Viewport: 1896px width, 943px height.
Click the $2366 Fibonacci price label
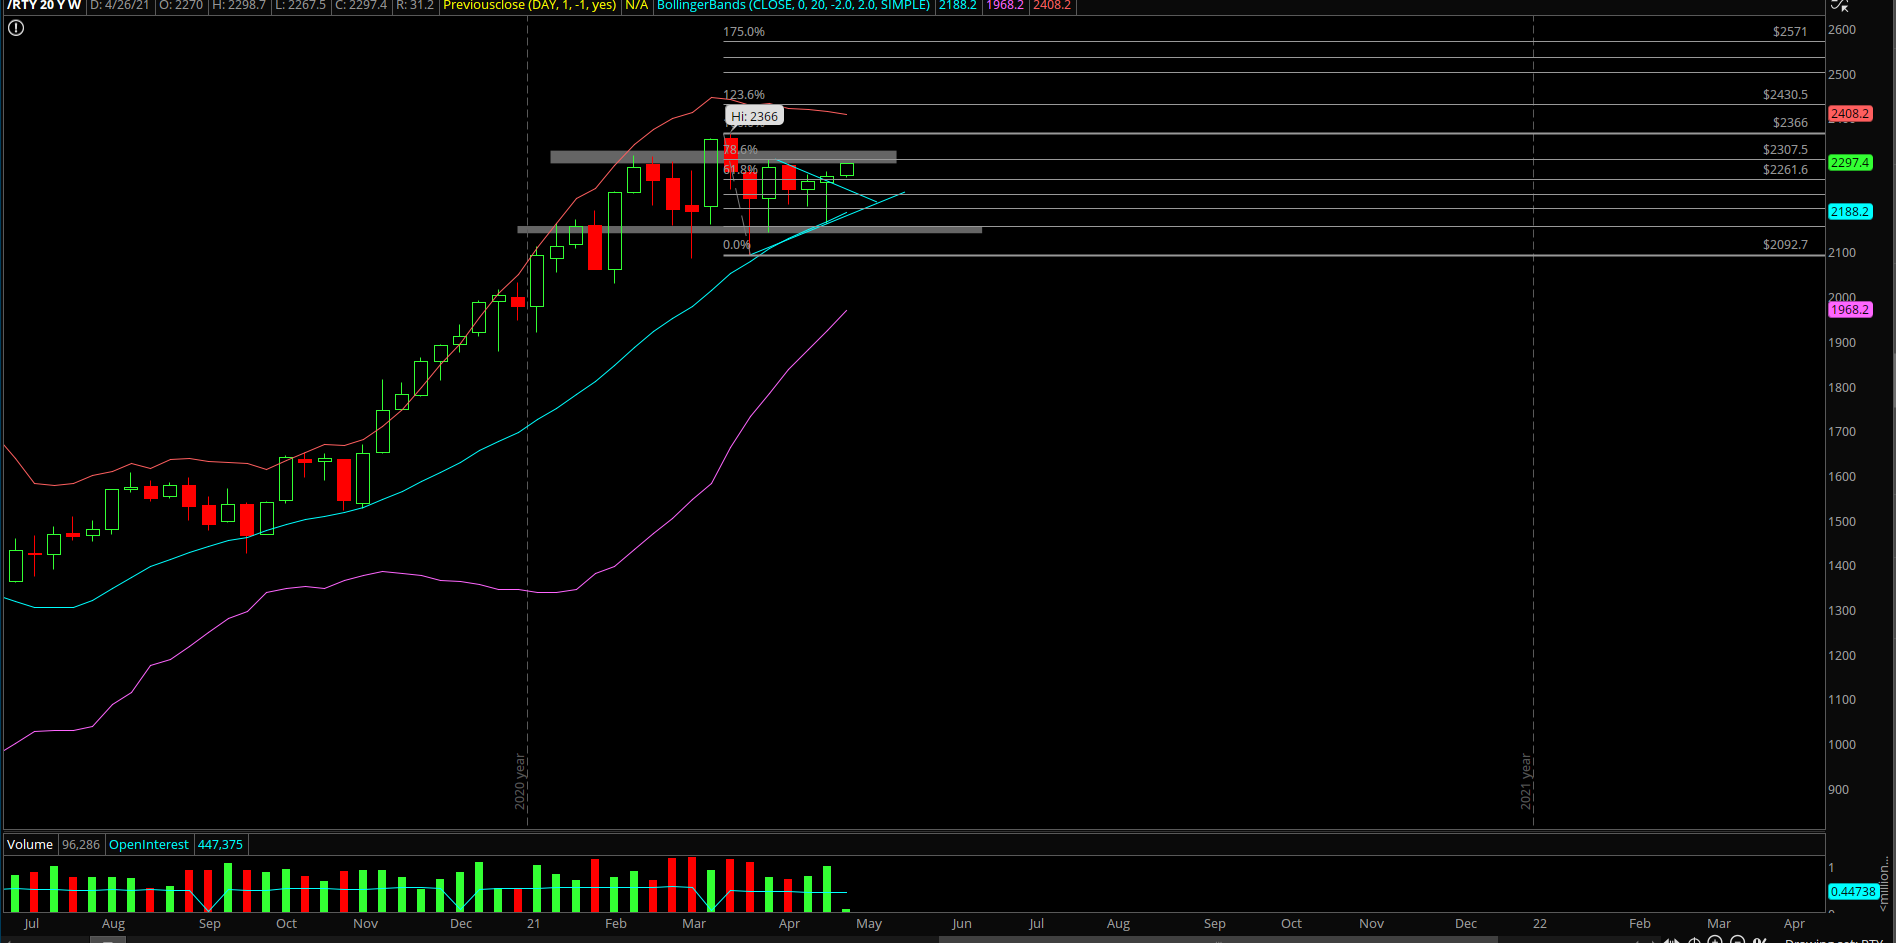[1790, 122]
